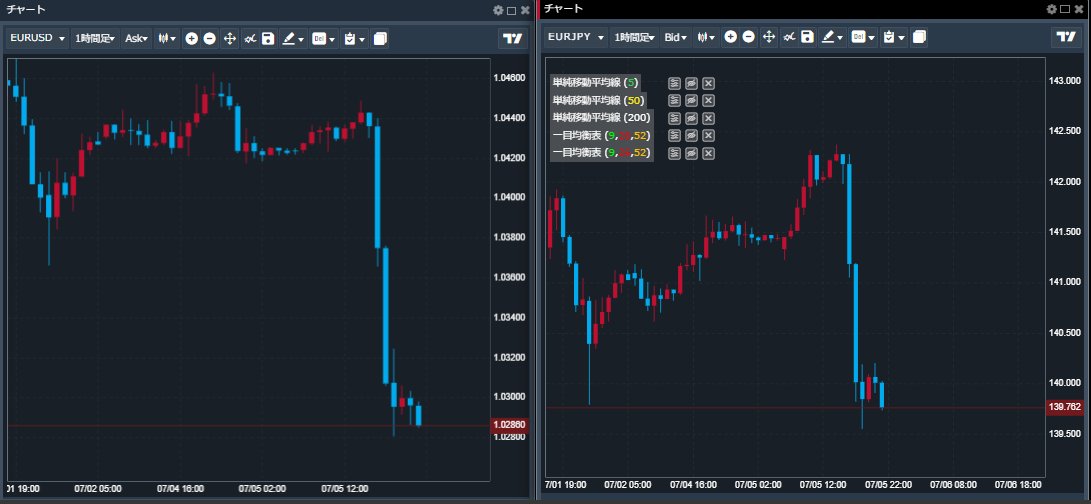Open settings for 単純移動平均線 (5) indicator

pos(674,83)
